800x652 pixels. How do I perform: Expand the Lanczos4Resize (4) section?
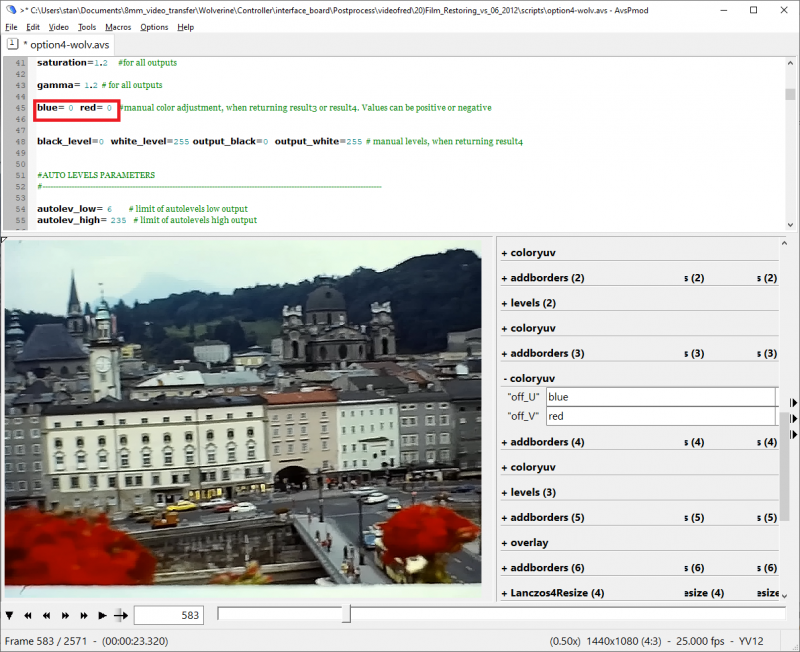[553, 593]
